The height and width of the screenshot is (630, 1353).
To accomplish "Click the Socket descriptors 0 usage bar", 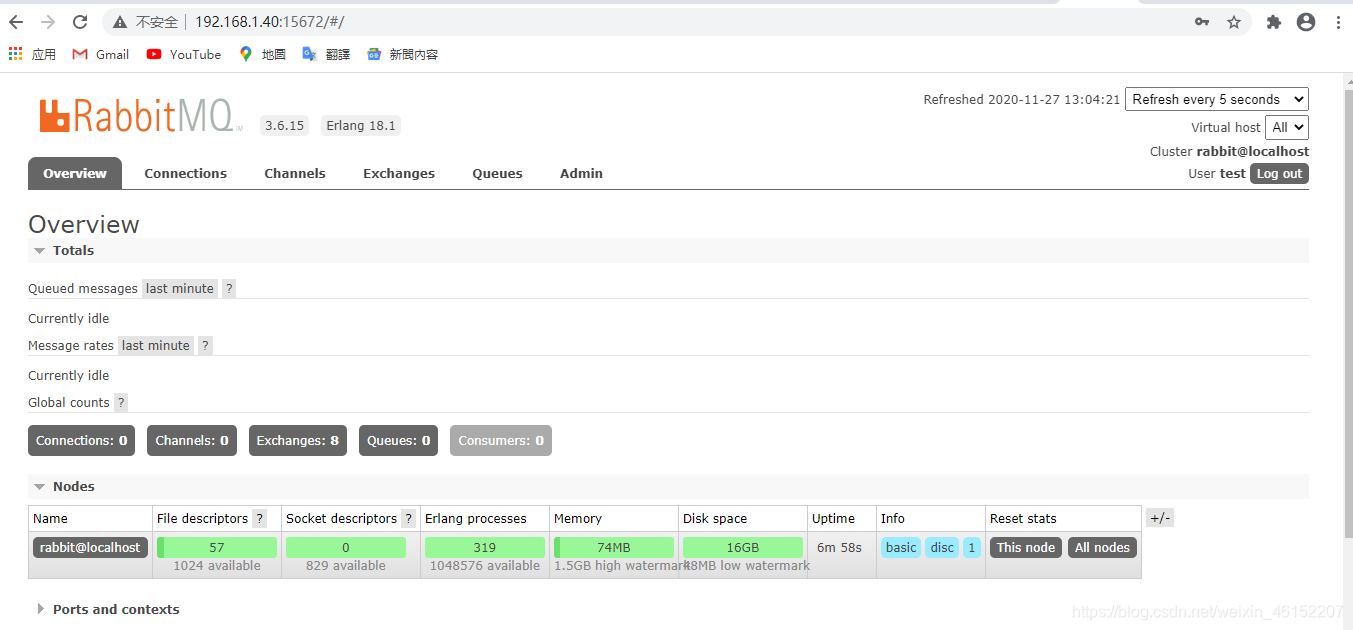I will [x=346, y=547].
